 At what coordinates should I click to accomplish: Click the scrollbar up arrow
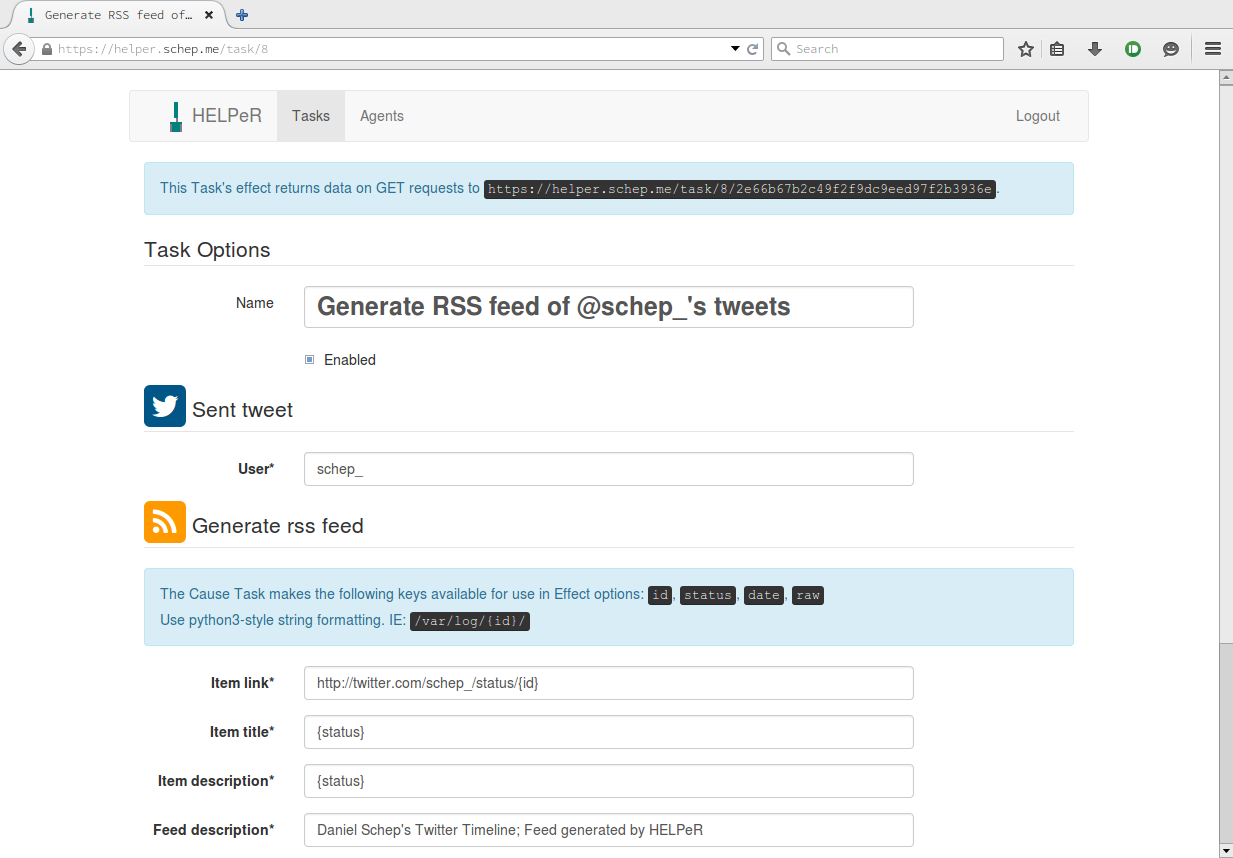pyautogui.click(x=1225, y=78)
